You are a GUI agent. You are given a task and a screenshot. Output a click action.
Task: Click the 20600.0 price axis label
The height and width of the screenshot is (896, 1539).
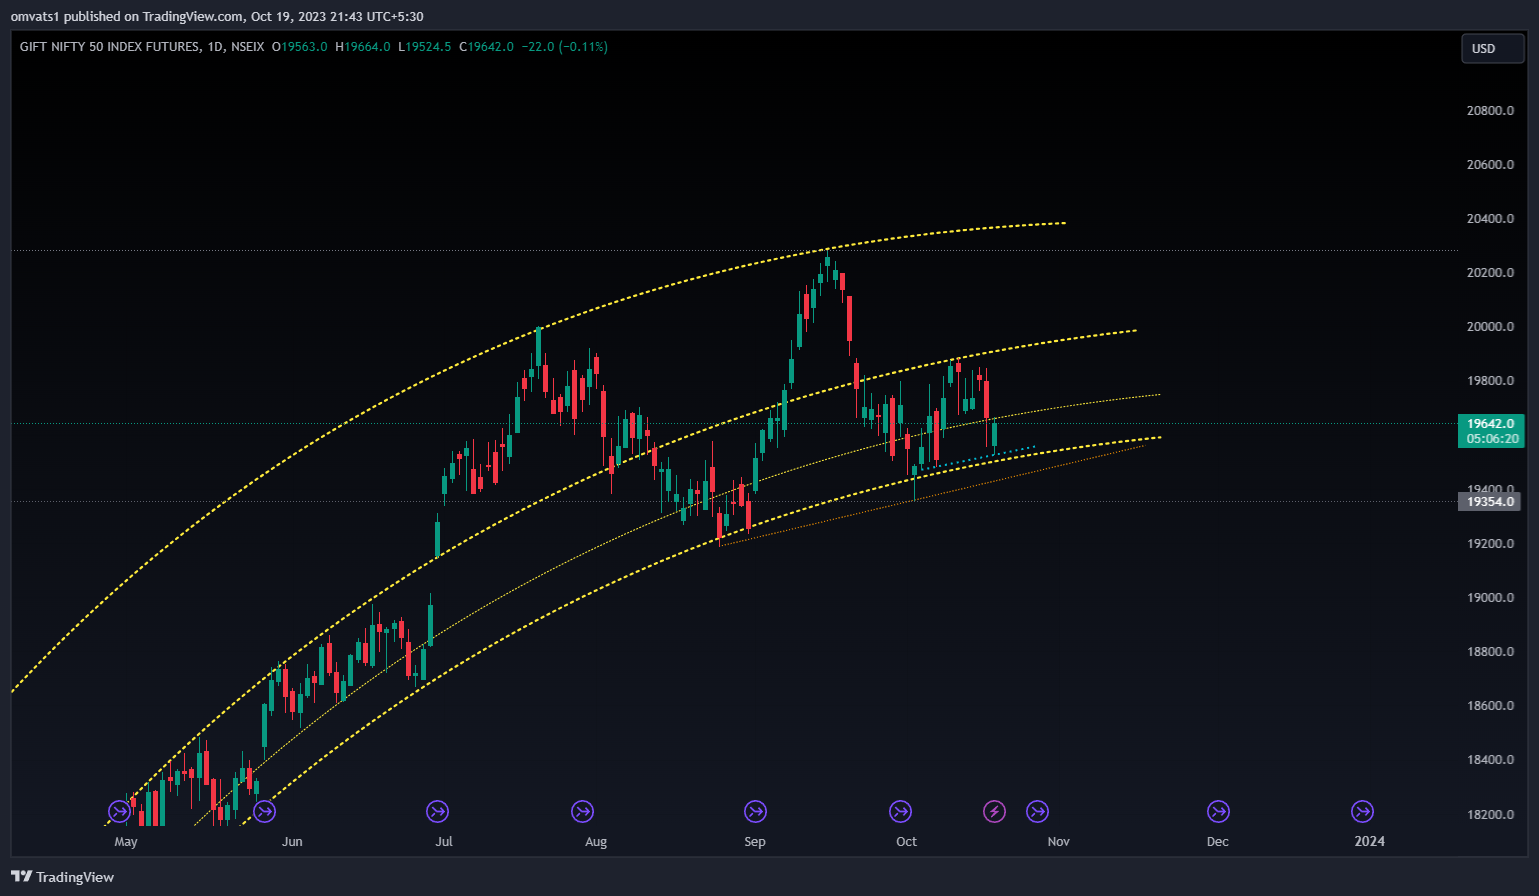pos(1490,165)
